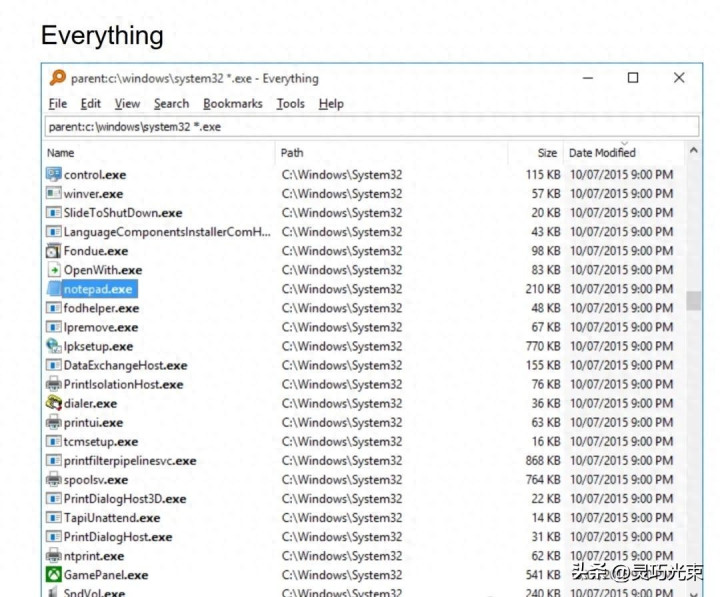720x597 pixels.
Task: Click the dialer.exe phone icon
Action: [x=54, y=403]
